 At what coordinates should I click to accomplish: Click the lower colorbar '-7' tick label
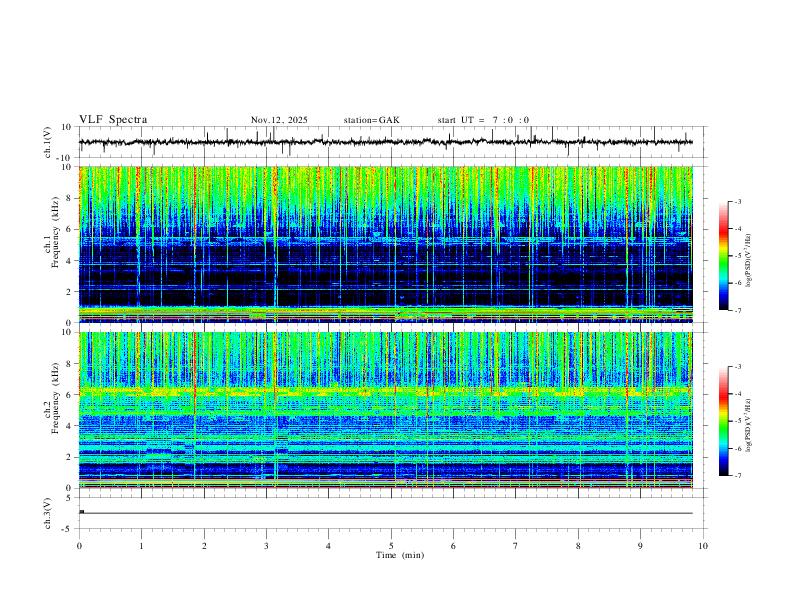pos(737,475)
